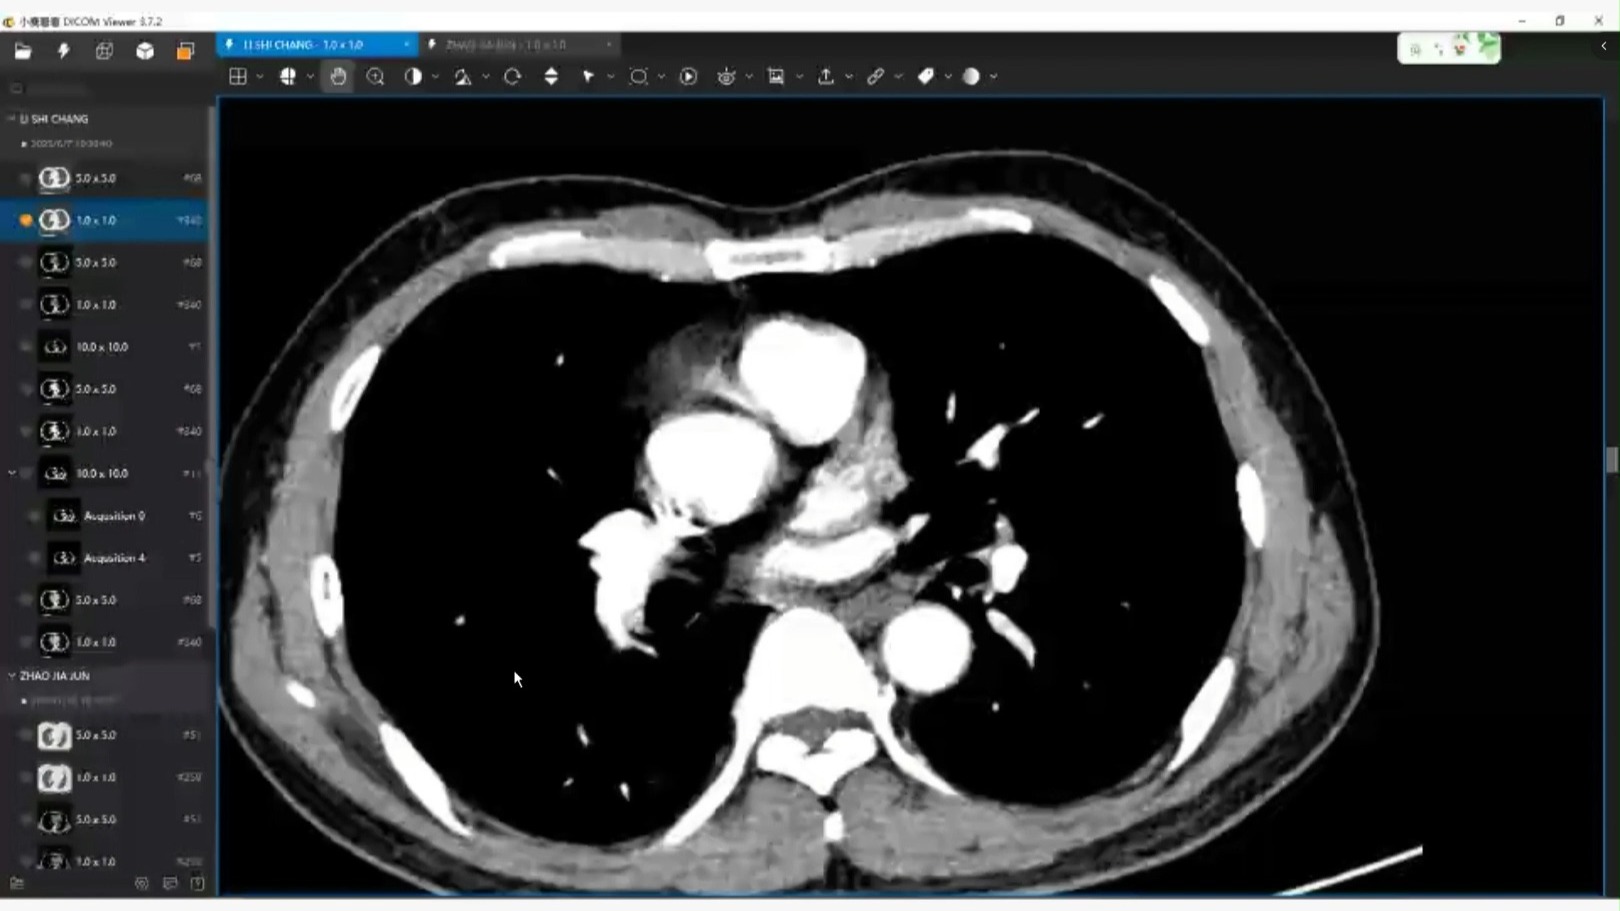The image size is (1620, 911).
Task: Expand the arrow annotation dropdown arrow
Action: click(610, 77)
